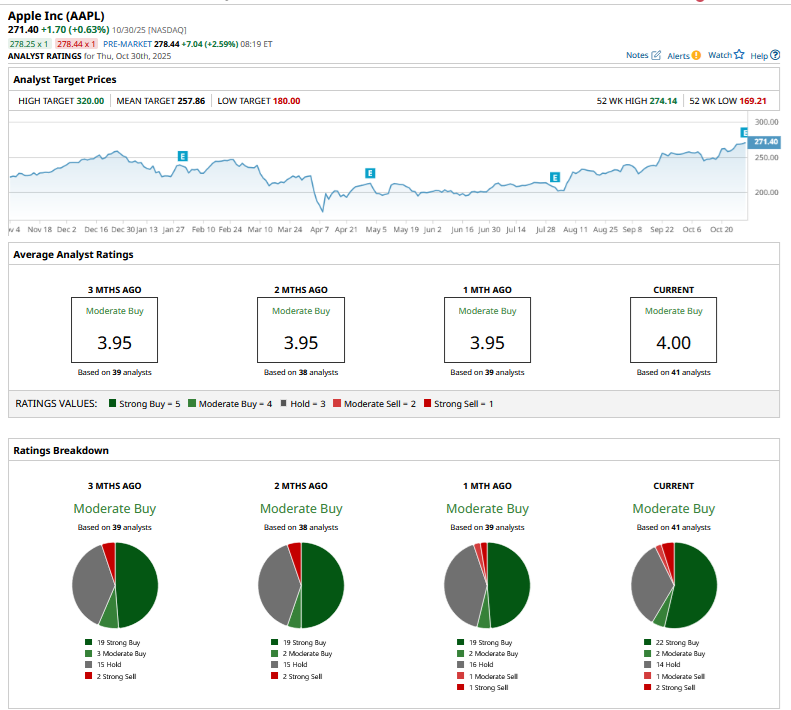Click the 'Help' text link
Image resolution: width=791 pixels, height=710 pixels.
coord(758,56)
